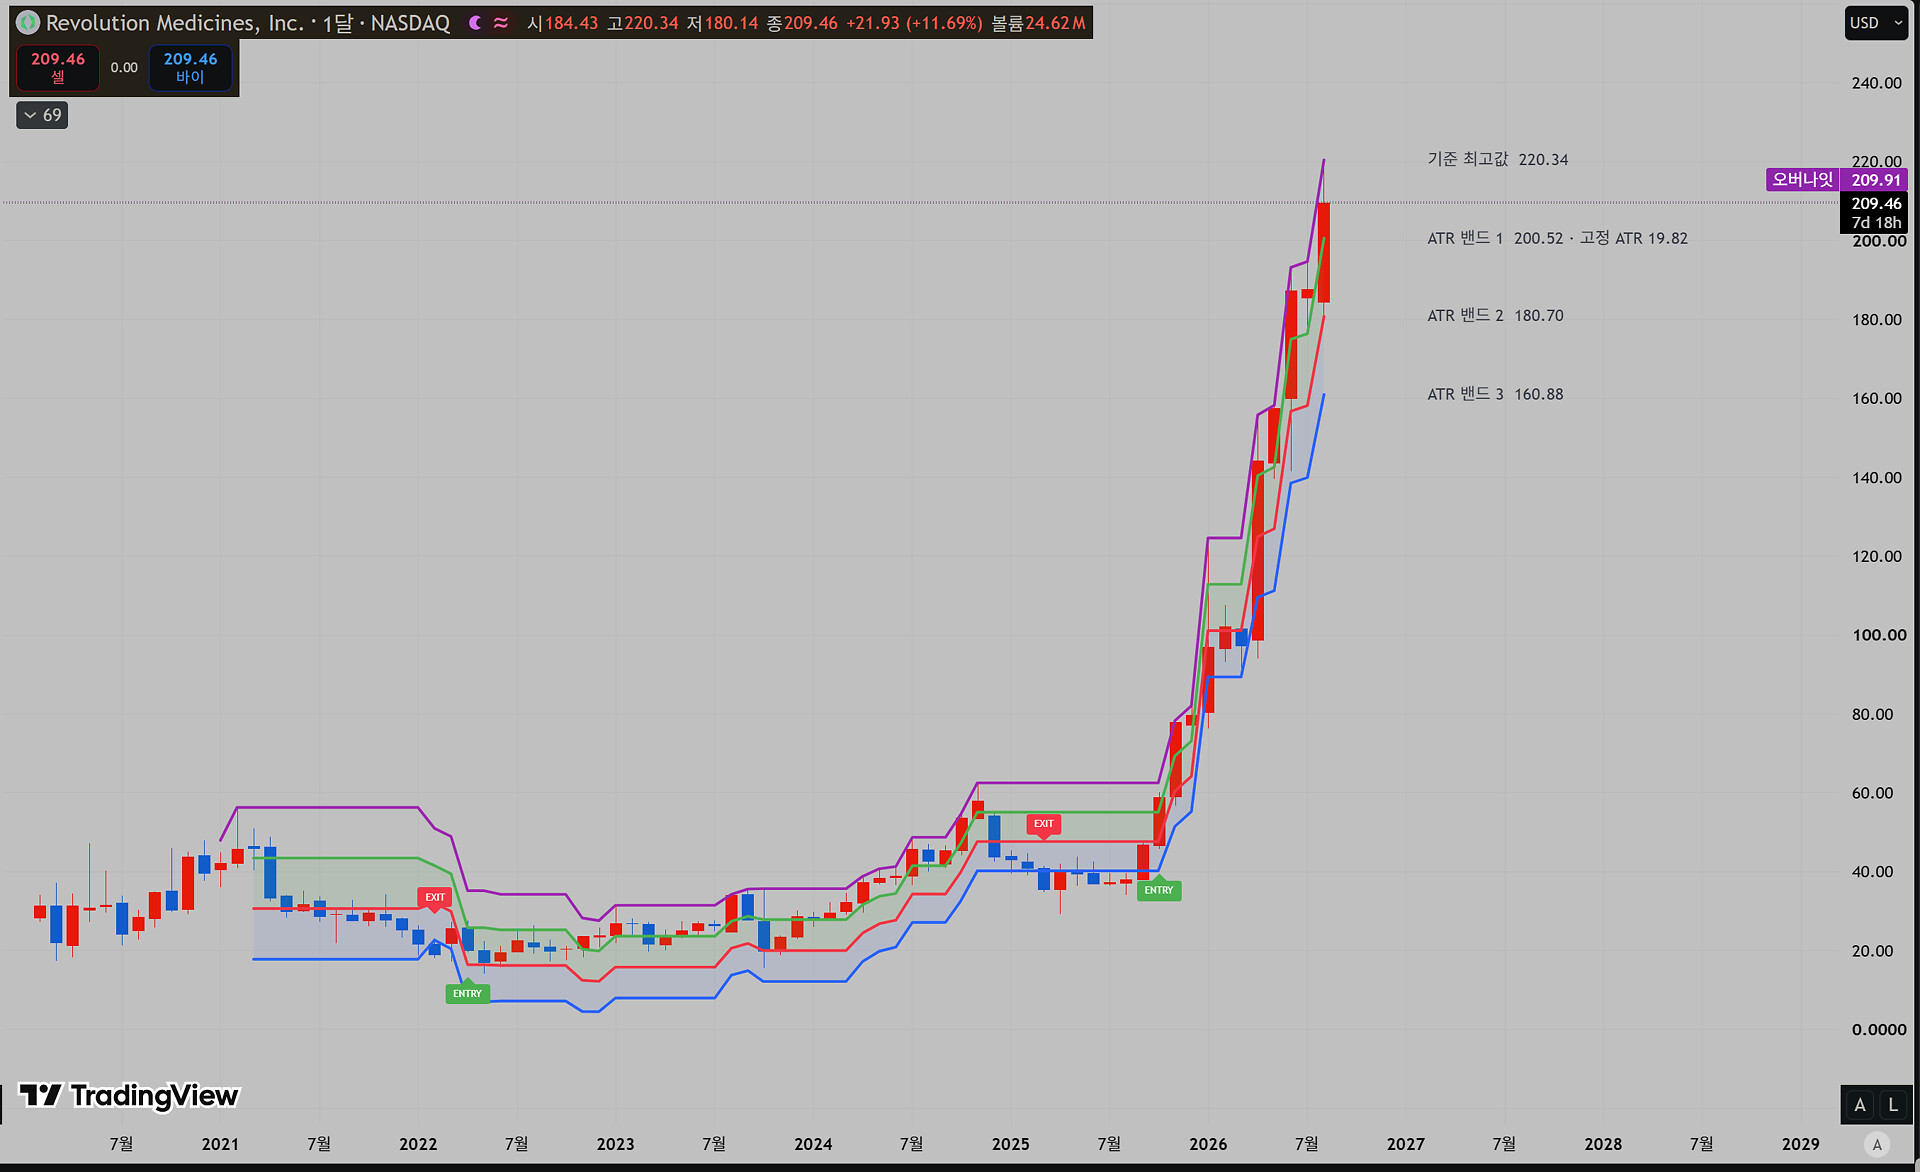Open the USD currency dropdown

(1876, 23)
